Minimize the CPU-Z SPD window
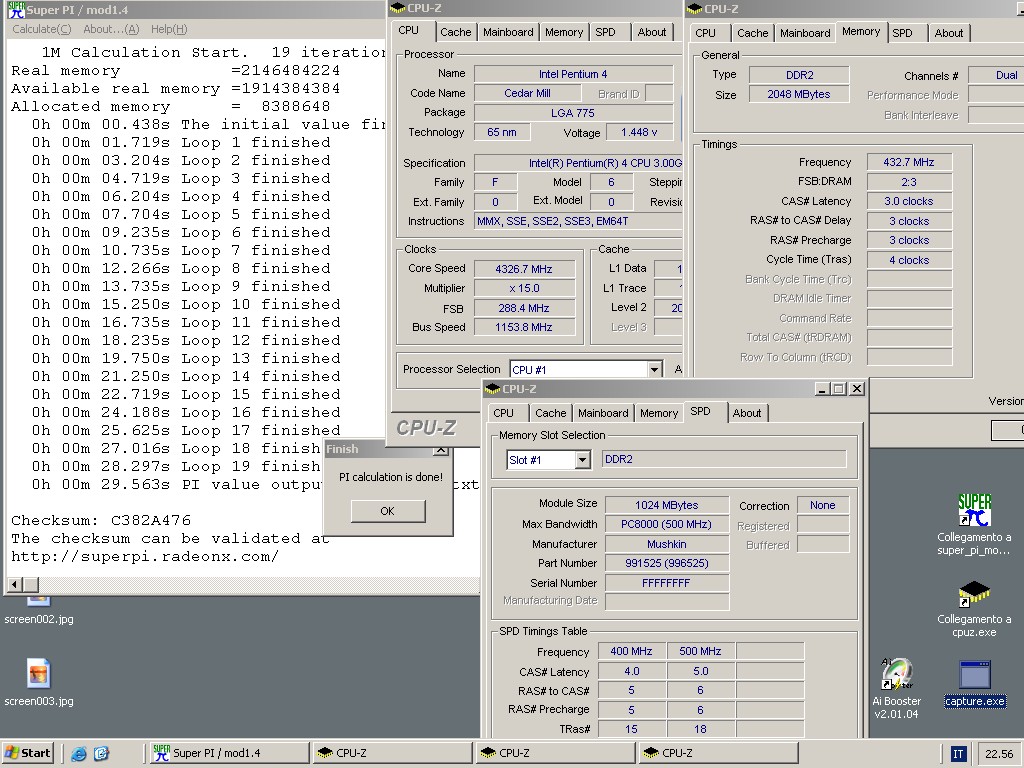This screenshot has width=1024, height=768. click(822, 389)
